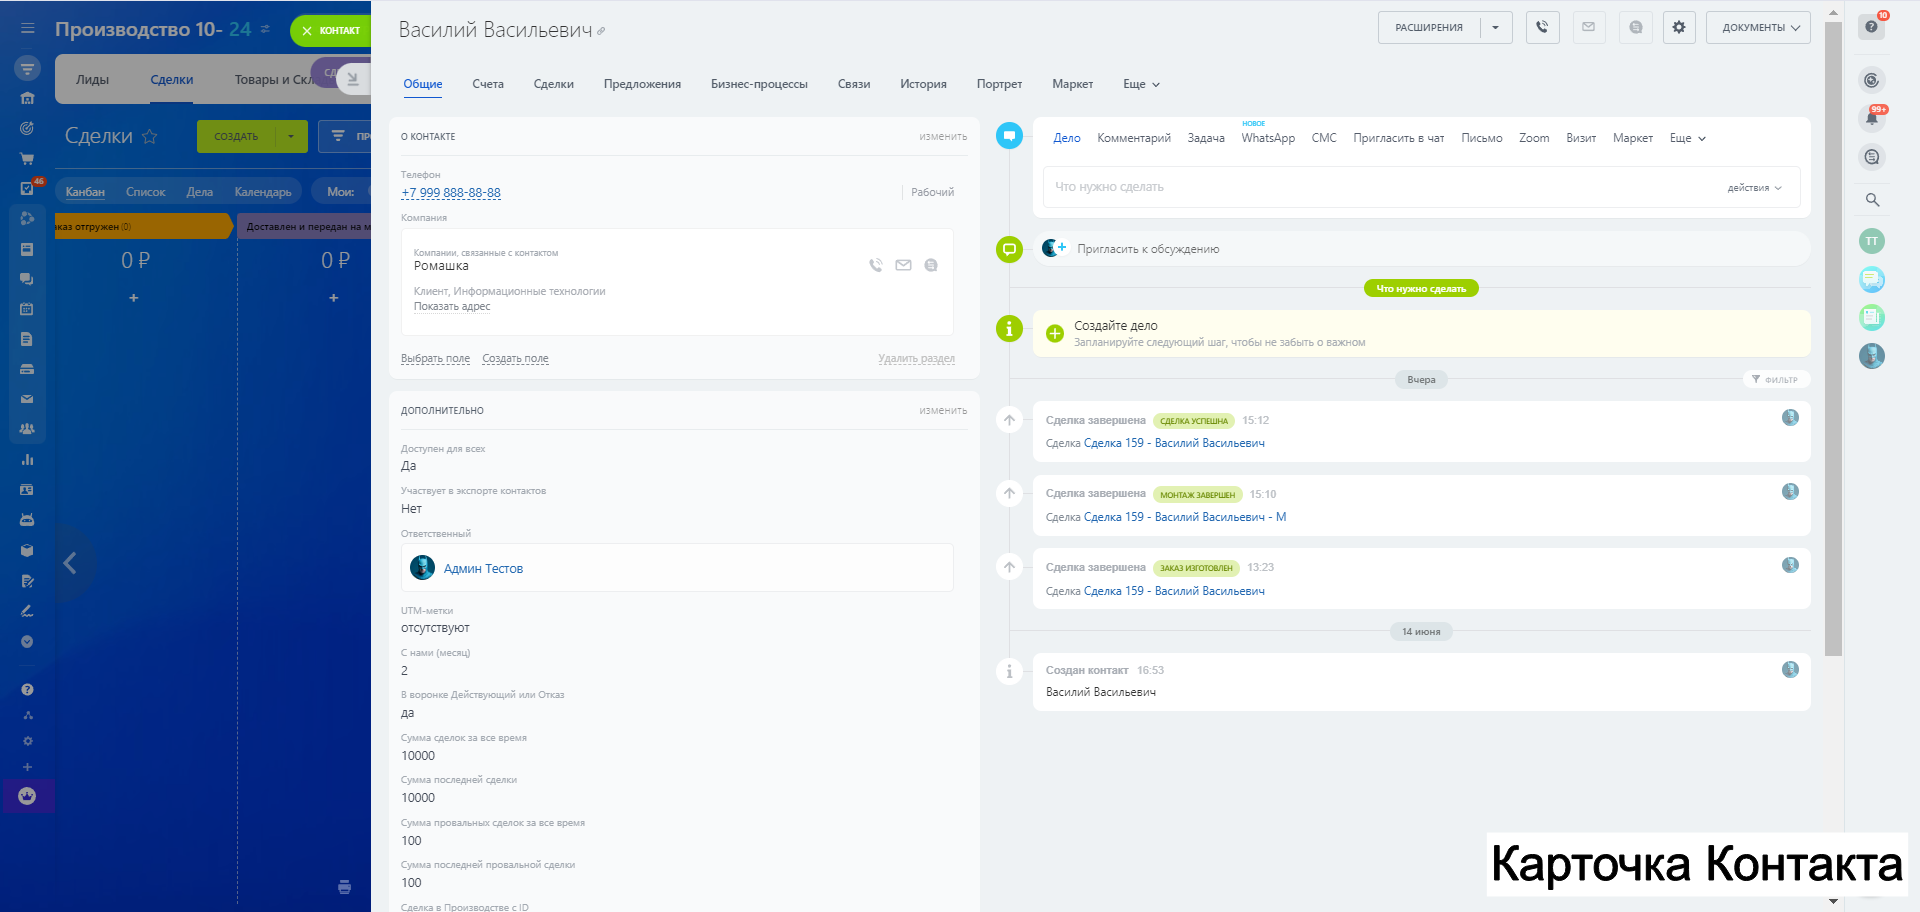Open the РАСШИРЕНИЯ dropdown arrow
1920x912 pixels.
(1495, 28)
